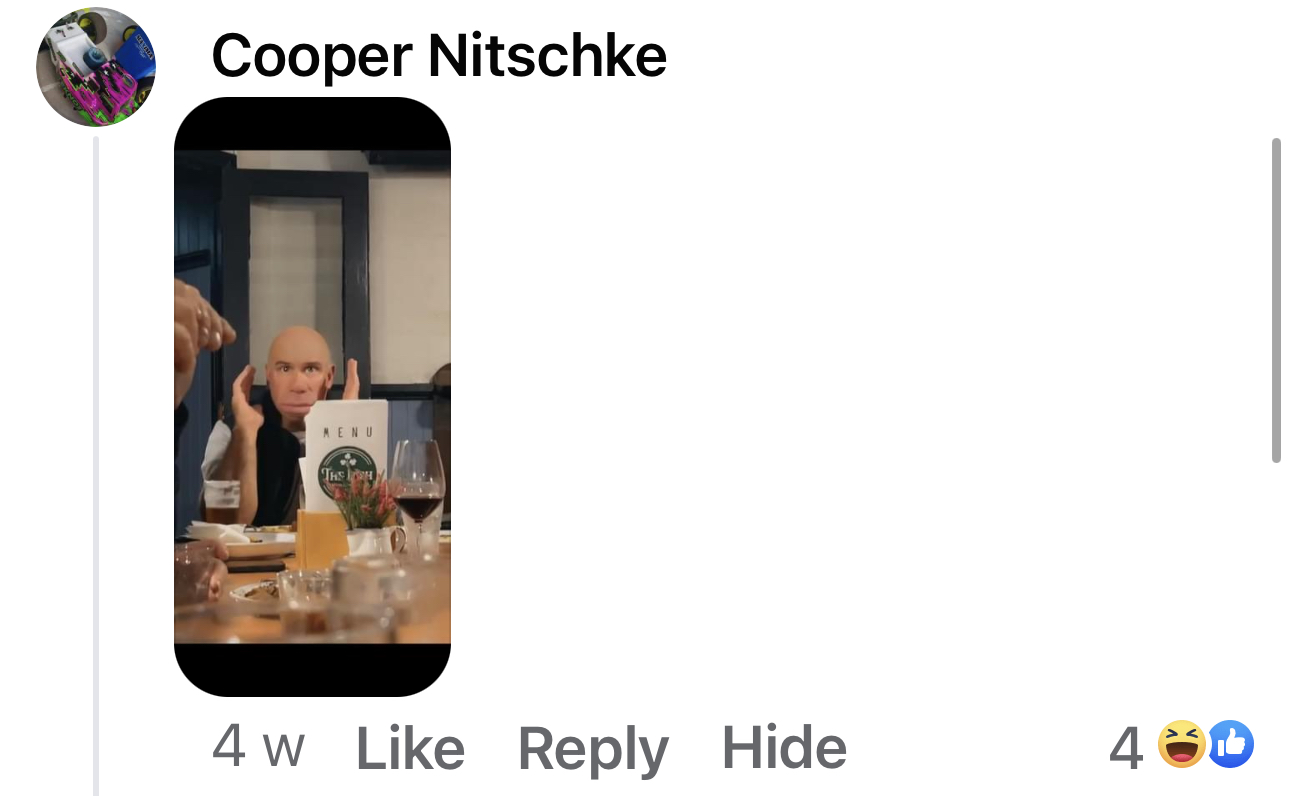1290x796 pixels.
Task: Click the black bar atop the video
Action: click(312, 124)
